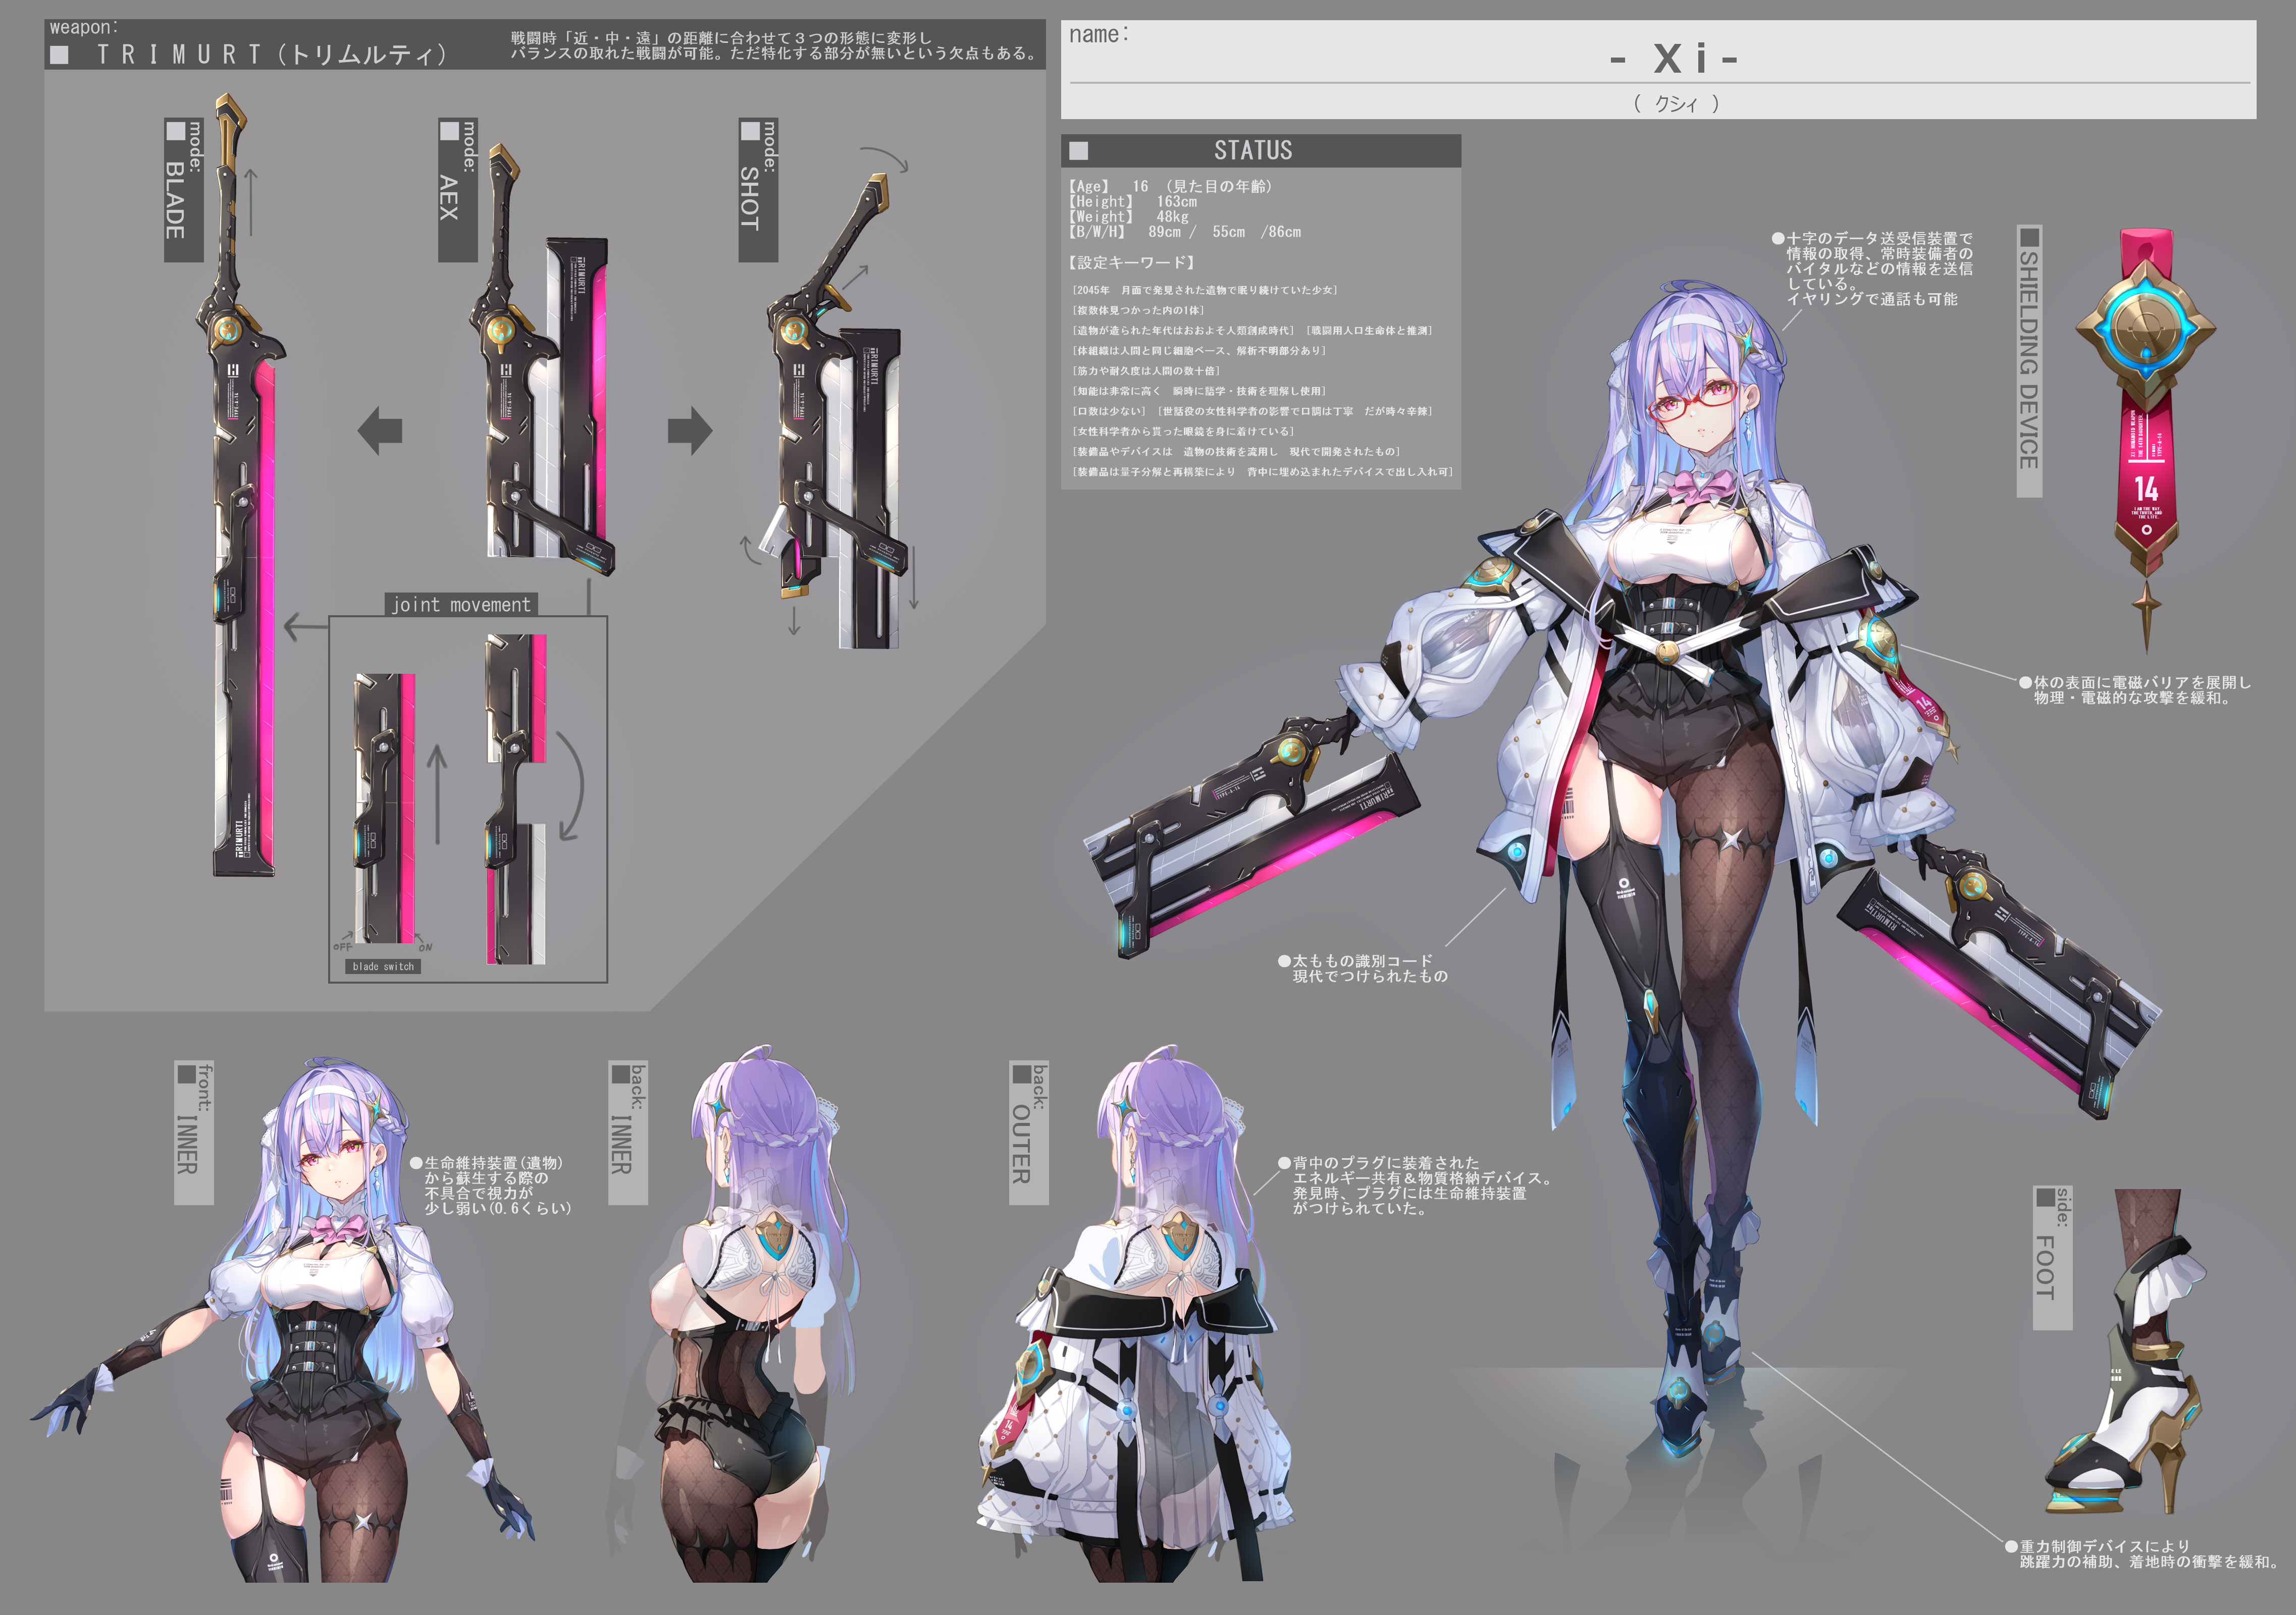Click the joint movement label

pyautogui.click(x=461, y=604)
